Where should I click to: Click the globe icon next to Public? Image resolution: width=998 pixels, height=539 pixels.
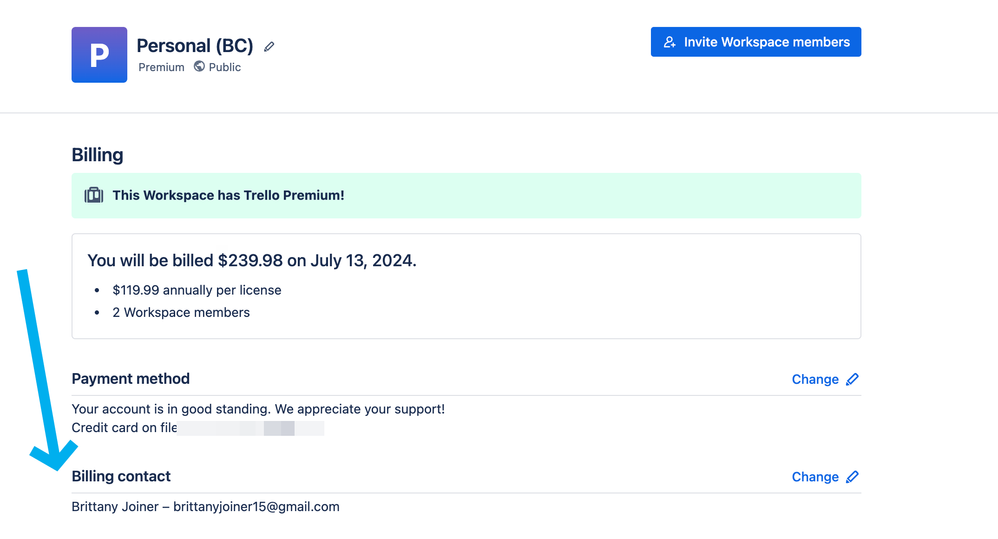pyautogui.click(x=199, y=66)
